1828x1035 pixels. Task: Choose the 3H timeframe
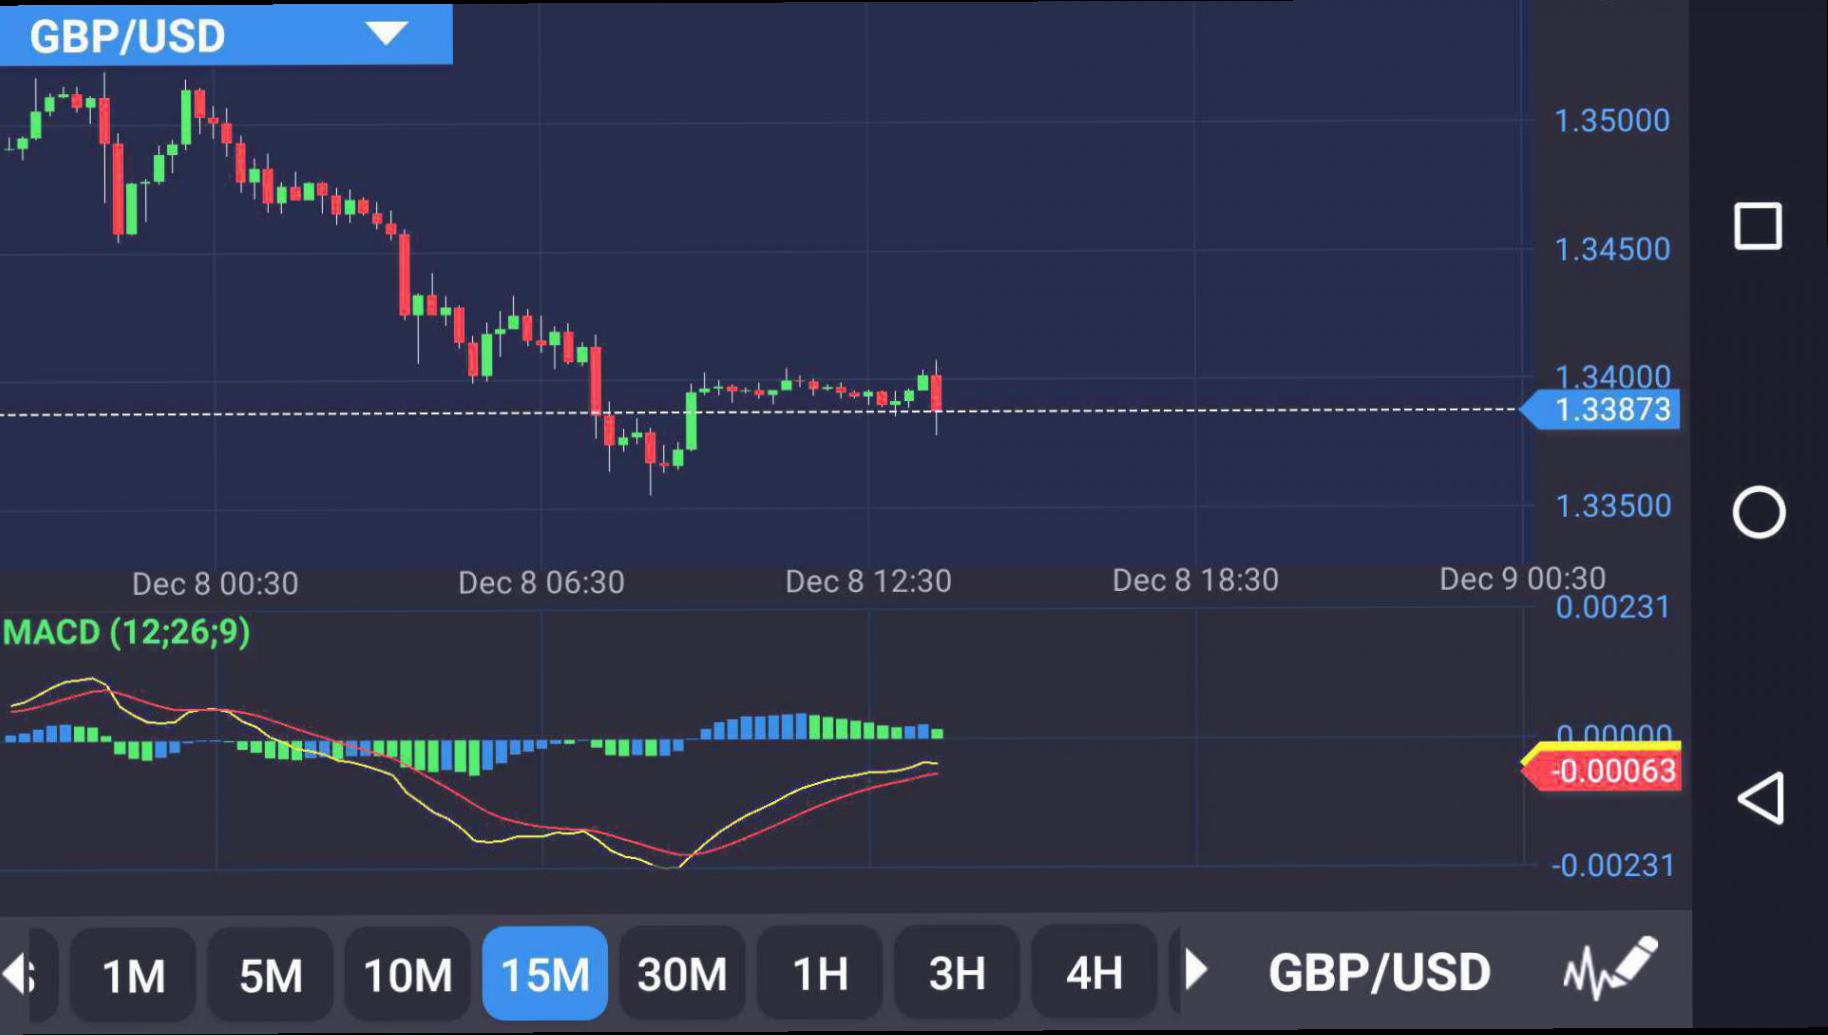coord(957,974)
